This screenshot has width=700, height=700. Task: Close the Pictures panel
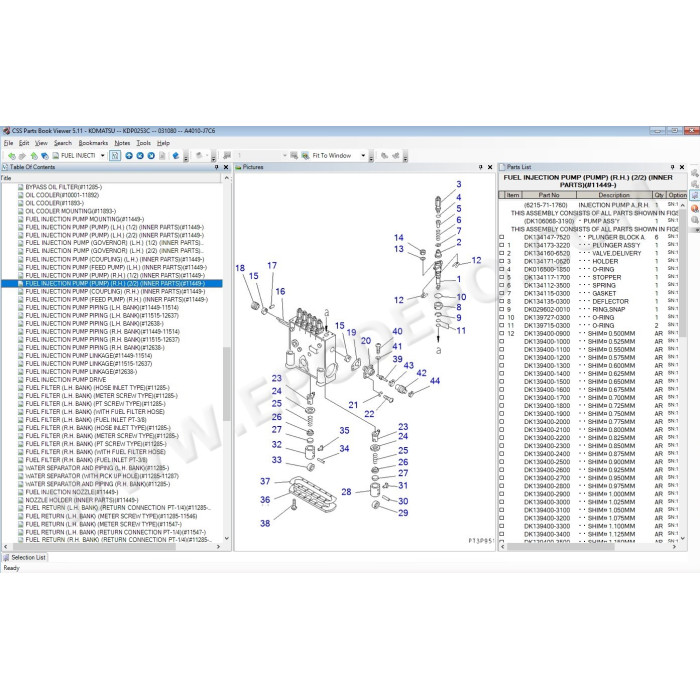490,167
